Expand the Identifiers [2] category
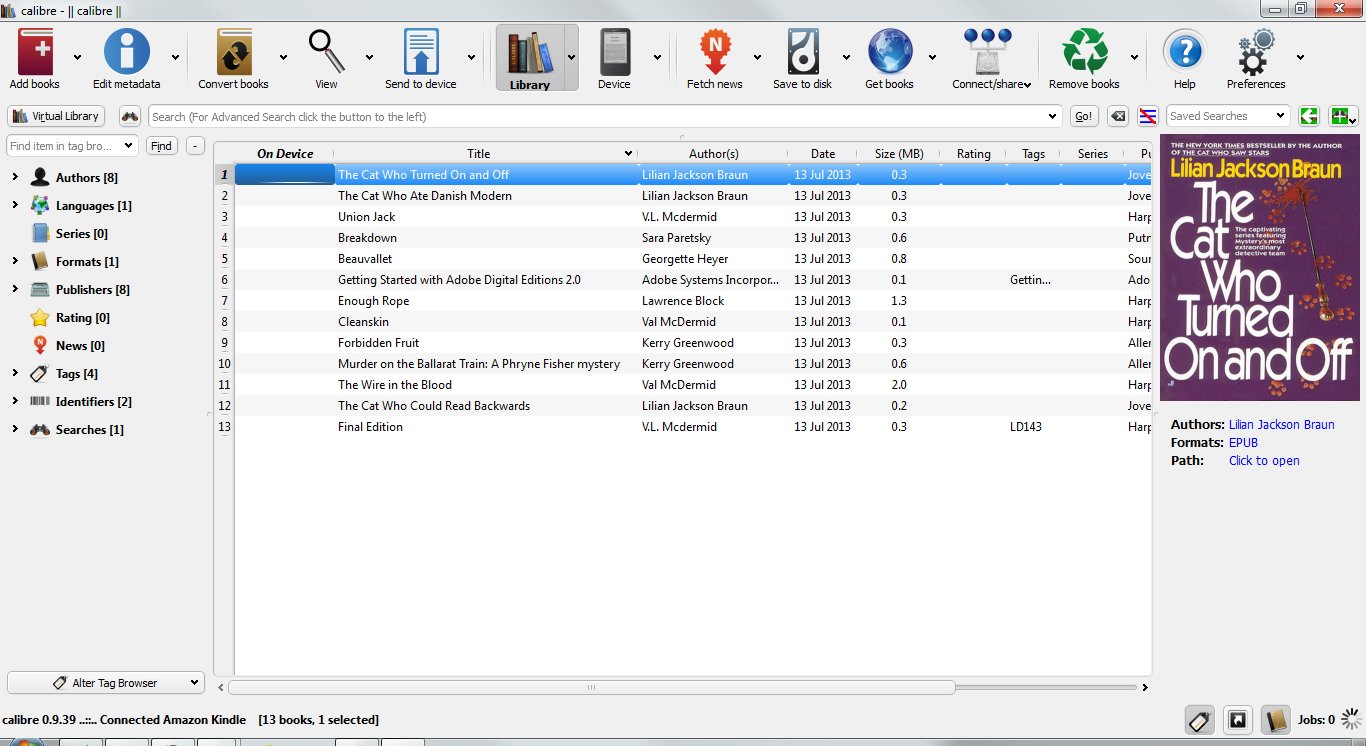 click(14, 401)
